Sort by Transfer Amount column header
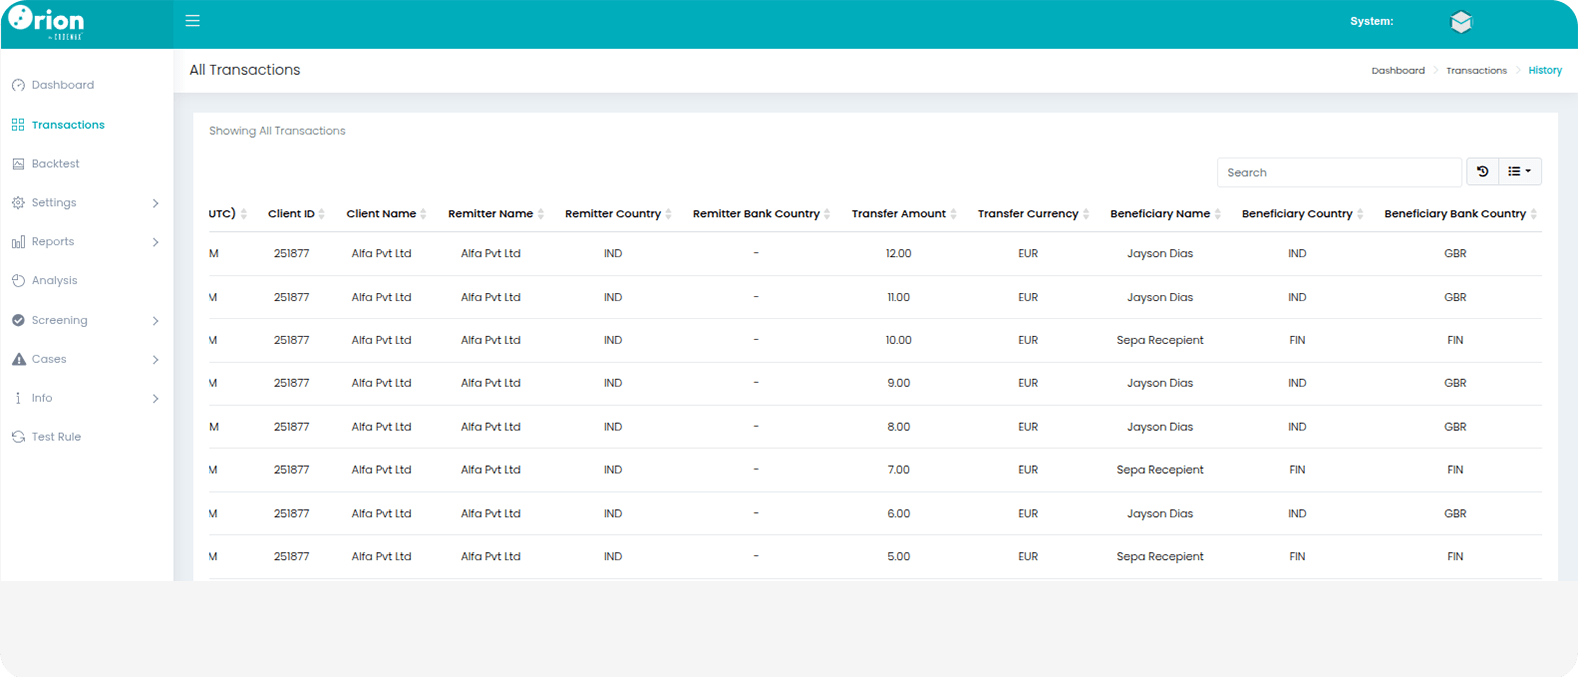The width and height of the screenshot is (1578, 677). (x=898, y=214)
